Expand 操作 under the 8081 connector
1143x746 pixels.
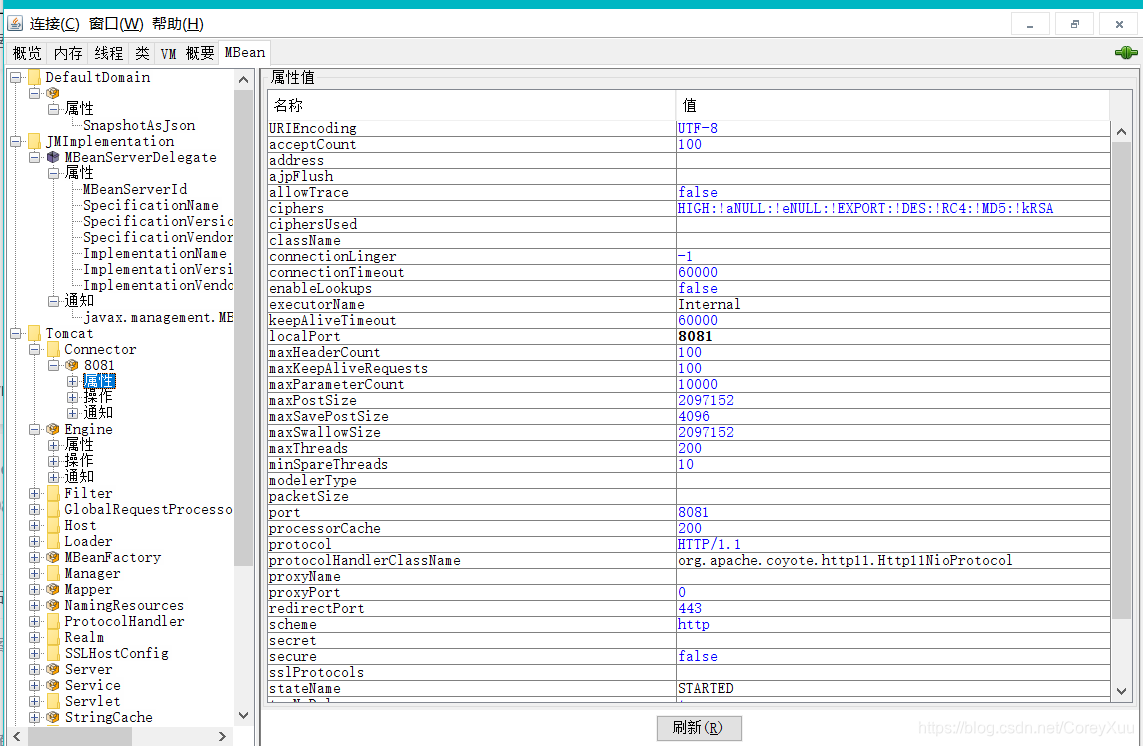(72, 397)
